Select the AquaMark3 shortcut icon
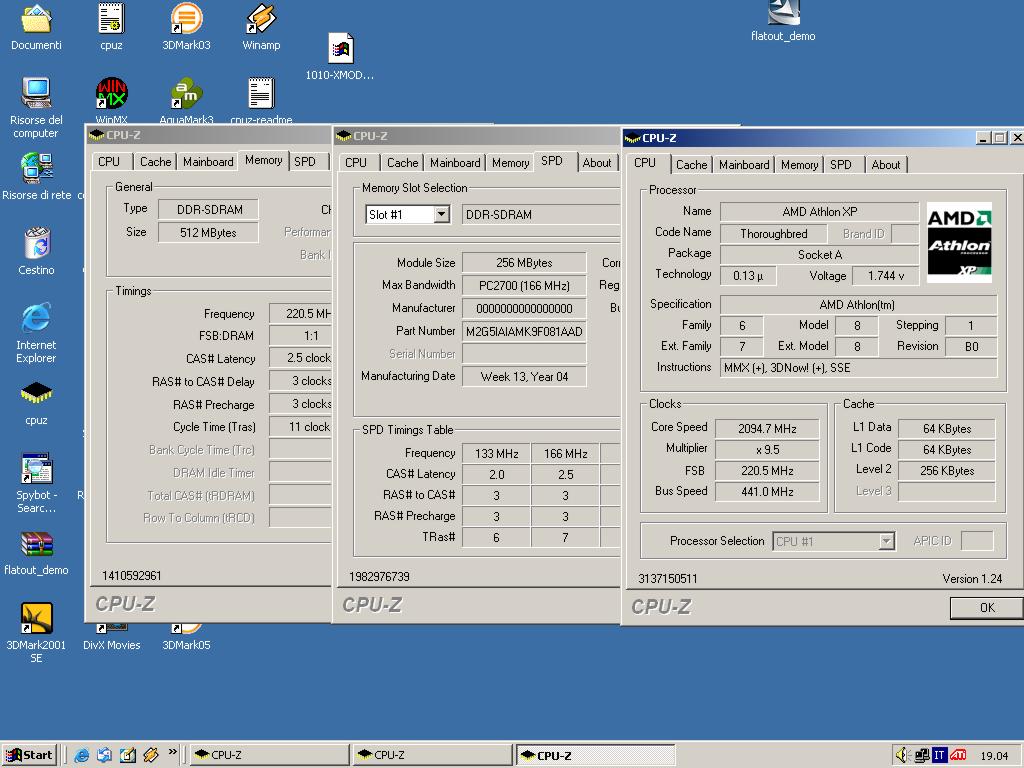Viewport: 1024px width, 768px height. point(186,93)
